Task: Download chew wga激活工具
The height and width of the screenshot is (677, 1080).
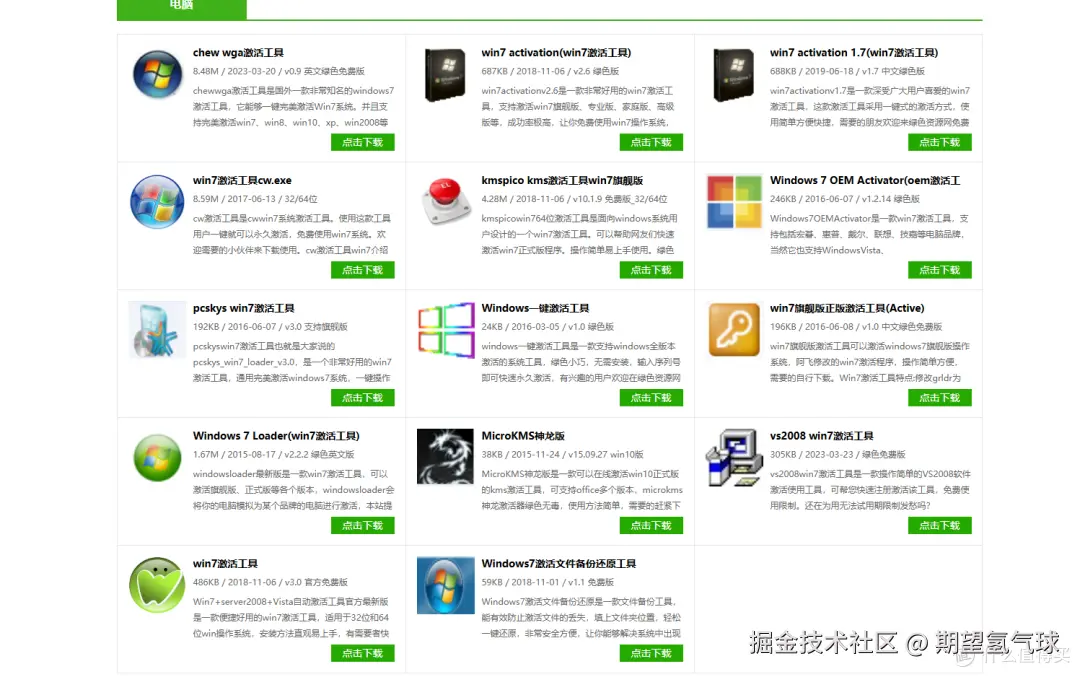Action: coord(362,143)
